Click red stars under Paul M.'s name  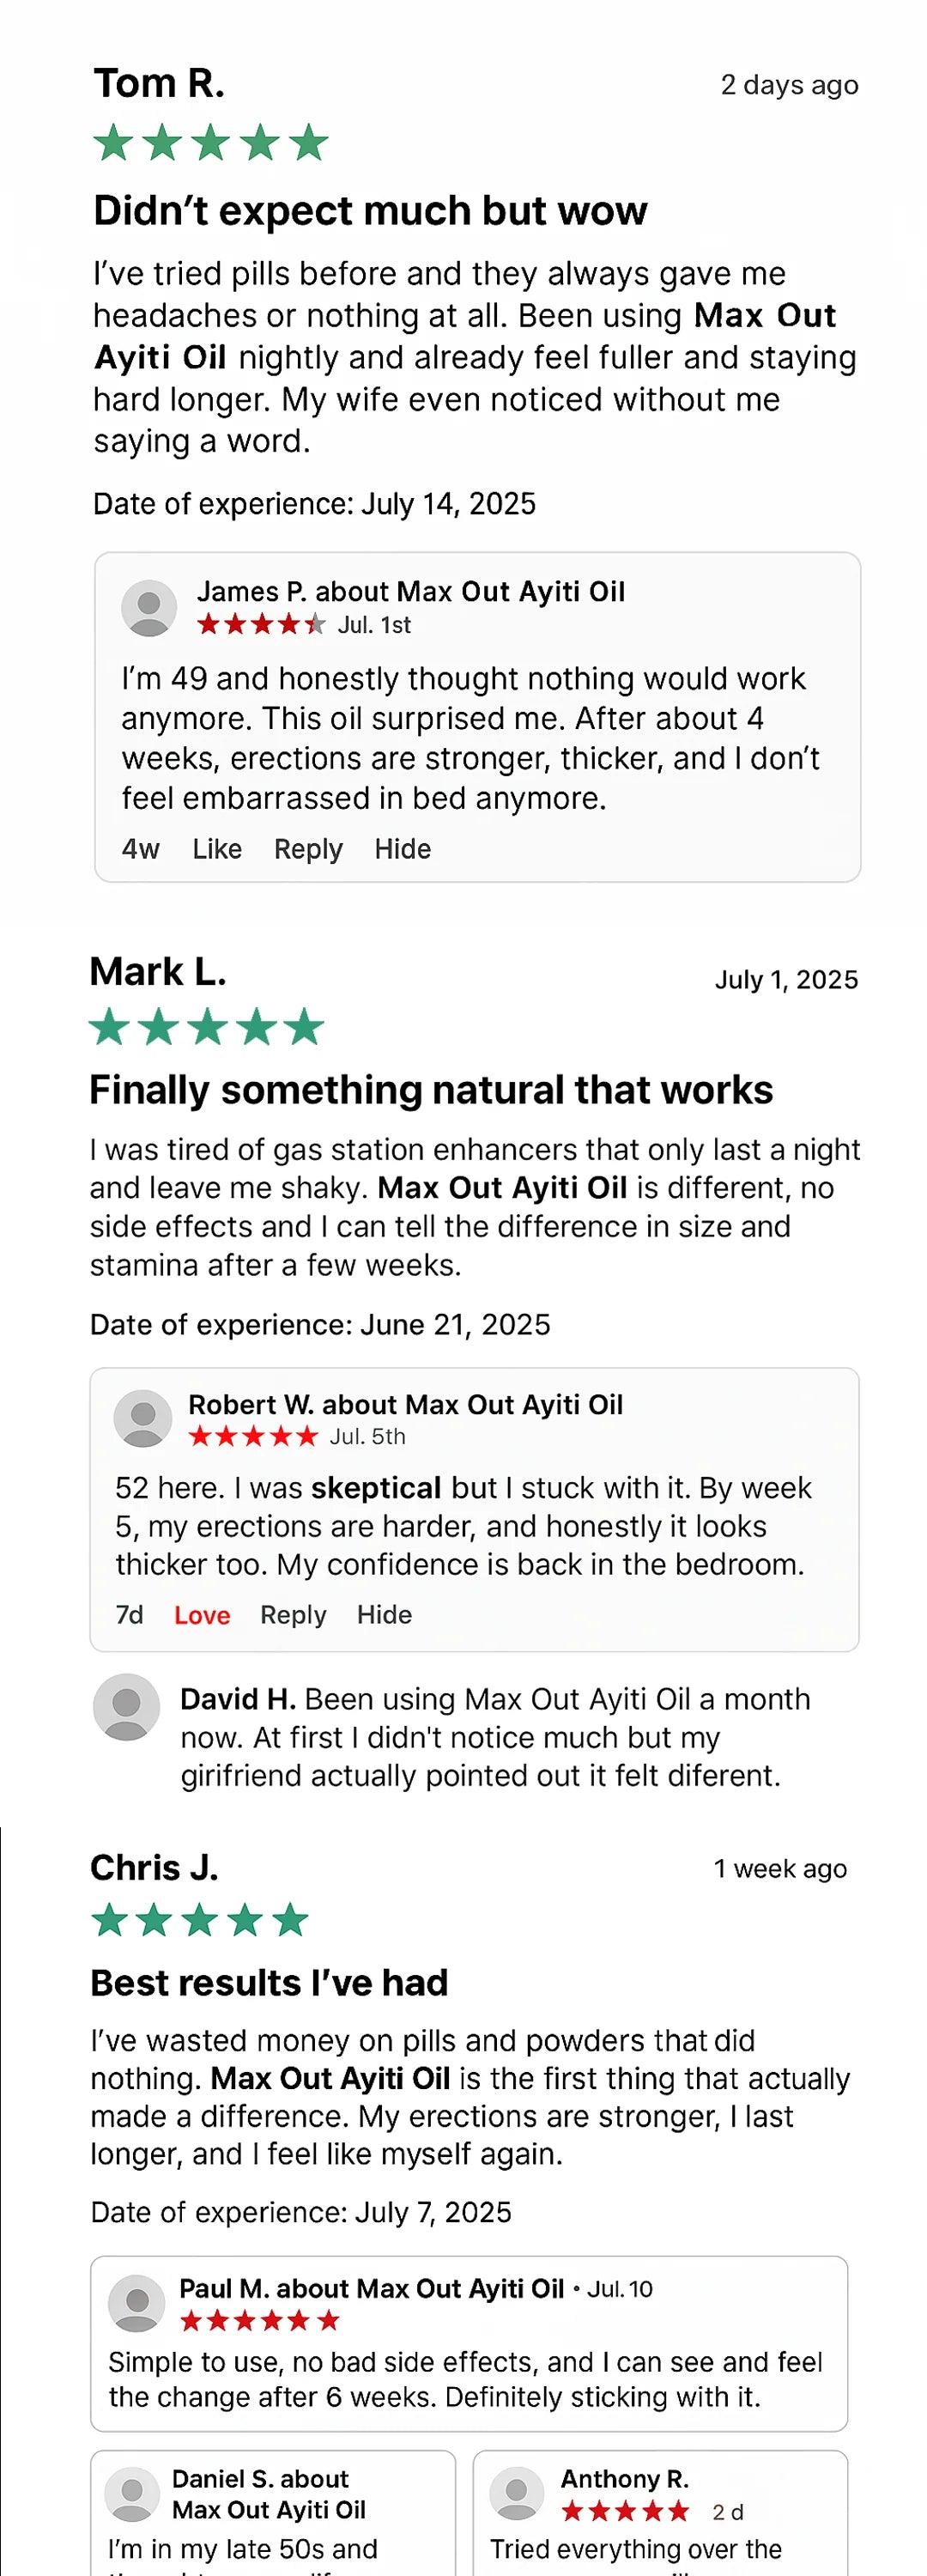tap(260, 2321)
